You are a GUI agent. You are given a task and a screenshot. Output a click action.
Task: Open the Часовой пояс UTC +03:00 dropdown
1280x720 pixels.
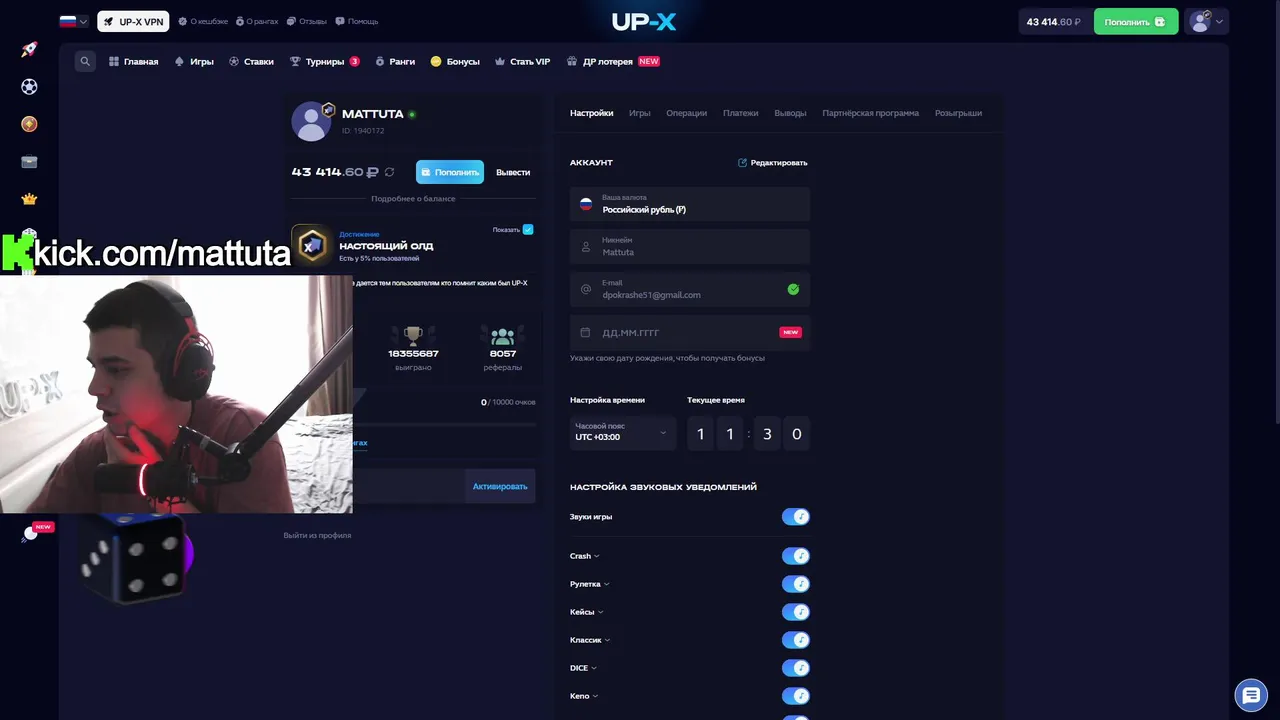click(x=622, y=433)
